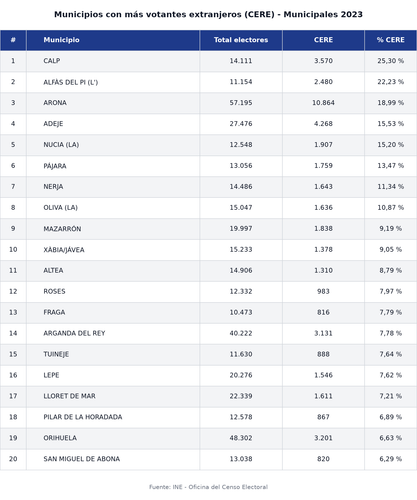
Task: Select the SAN MIGUEL DE ABONA cell
Action: click(x=113, y=459)
